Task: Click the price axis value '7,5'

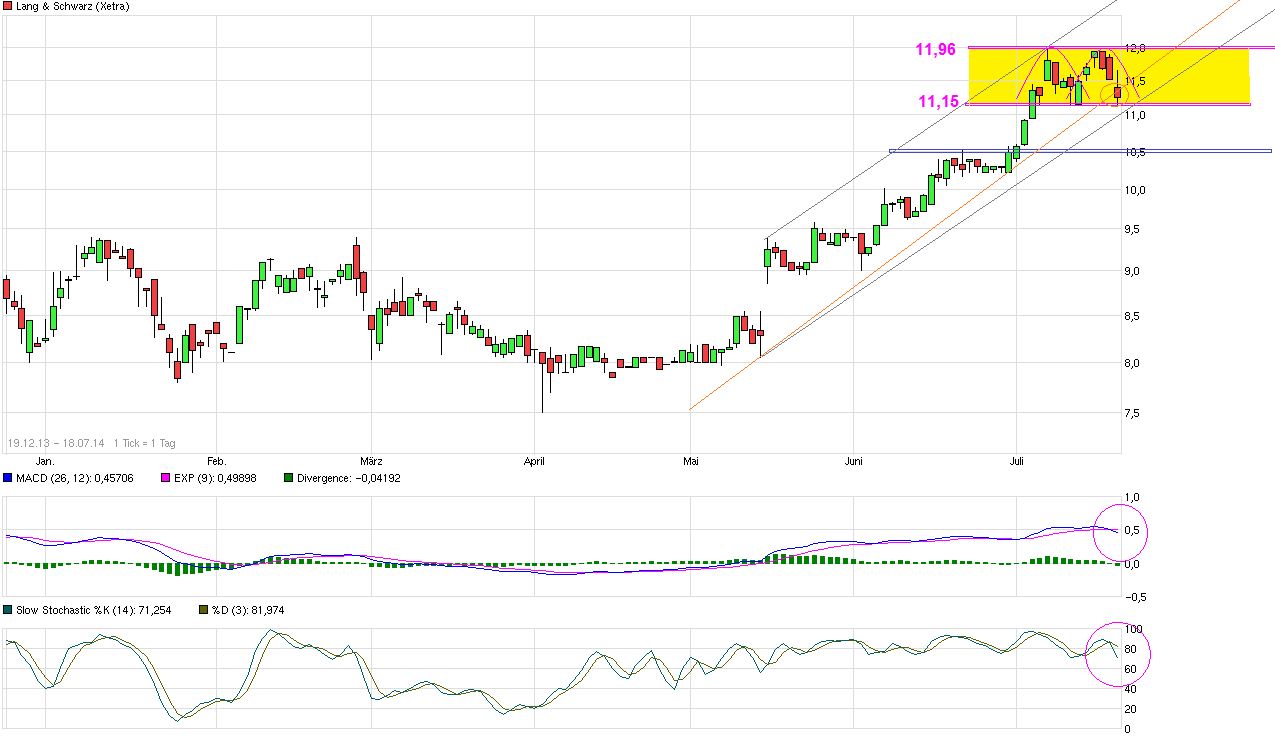Action: pyautogui.click(x=1134, y=412)
